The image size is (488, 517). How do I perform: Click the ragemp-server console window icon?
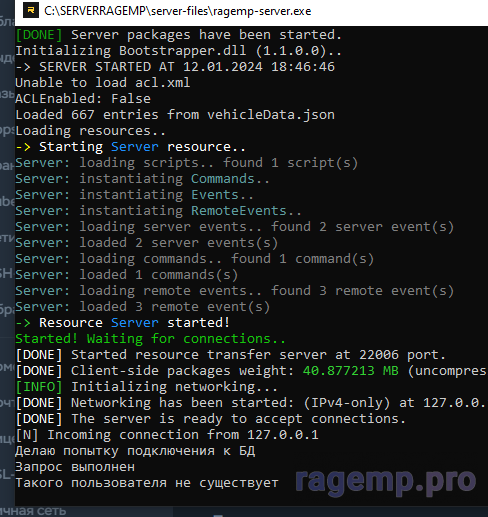coord(30,11)
